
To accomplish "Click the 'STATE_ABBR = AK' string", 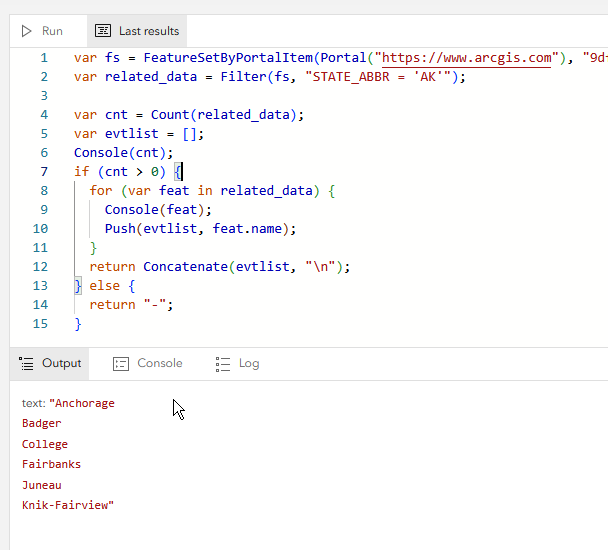I will pyautogui.click(x=378, y=77).
